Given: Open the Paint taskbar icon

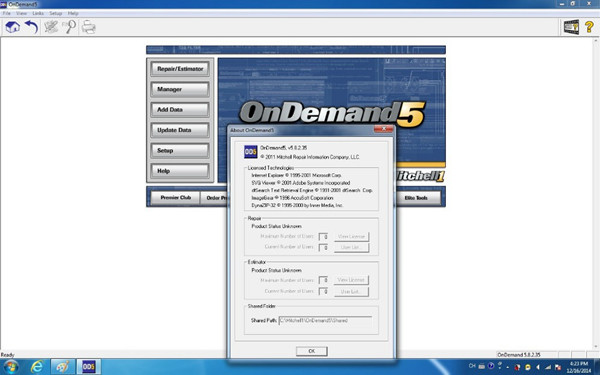Looking at the screenshot, I should 63,367.
